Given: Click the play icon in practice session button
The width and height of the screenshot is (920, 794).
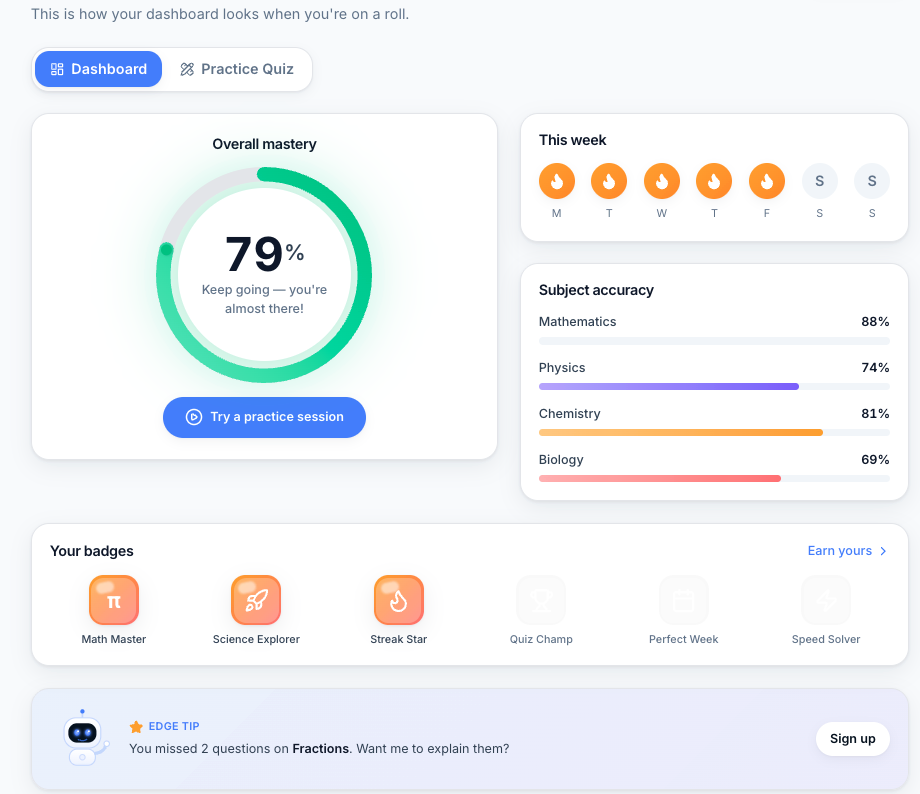Looking at the screenshot, I should [194, 417].
